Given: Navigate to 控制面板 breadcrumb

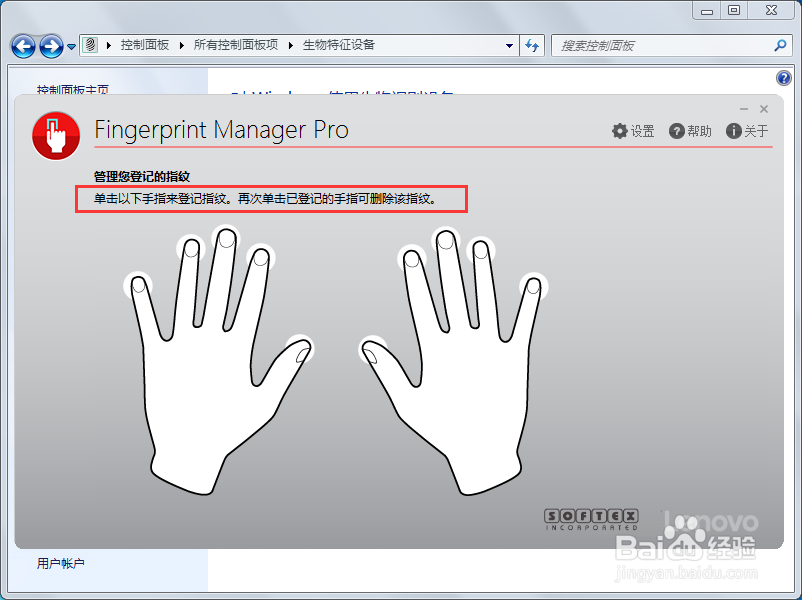Looking at the screenshot, I should [145, 45].
